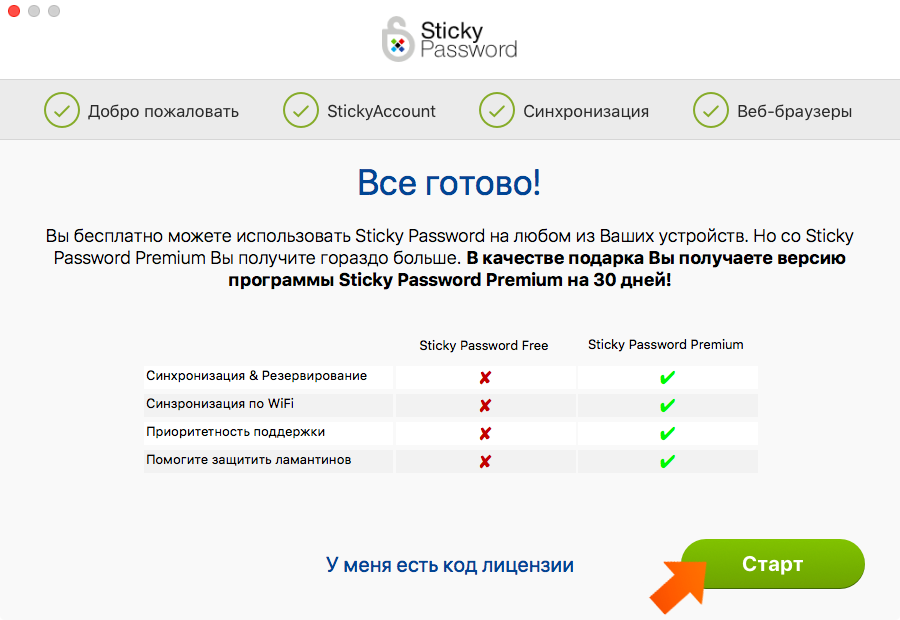
Task: Select the Веб-браузеры step checkmark circle
Action: [711, 110]
